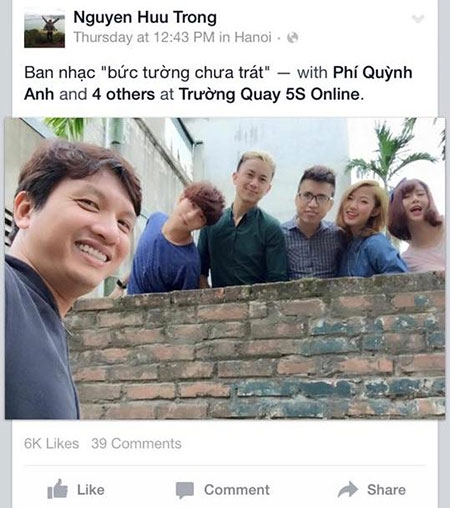View the 39 Comments list
Image resolution: width=450 pixels, height=508 pixels.
coord(136,444)
